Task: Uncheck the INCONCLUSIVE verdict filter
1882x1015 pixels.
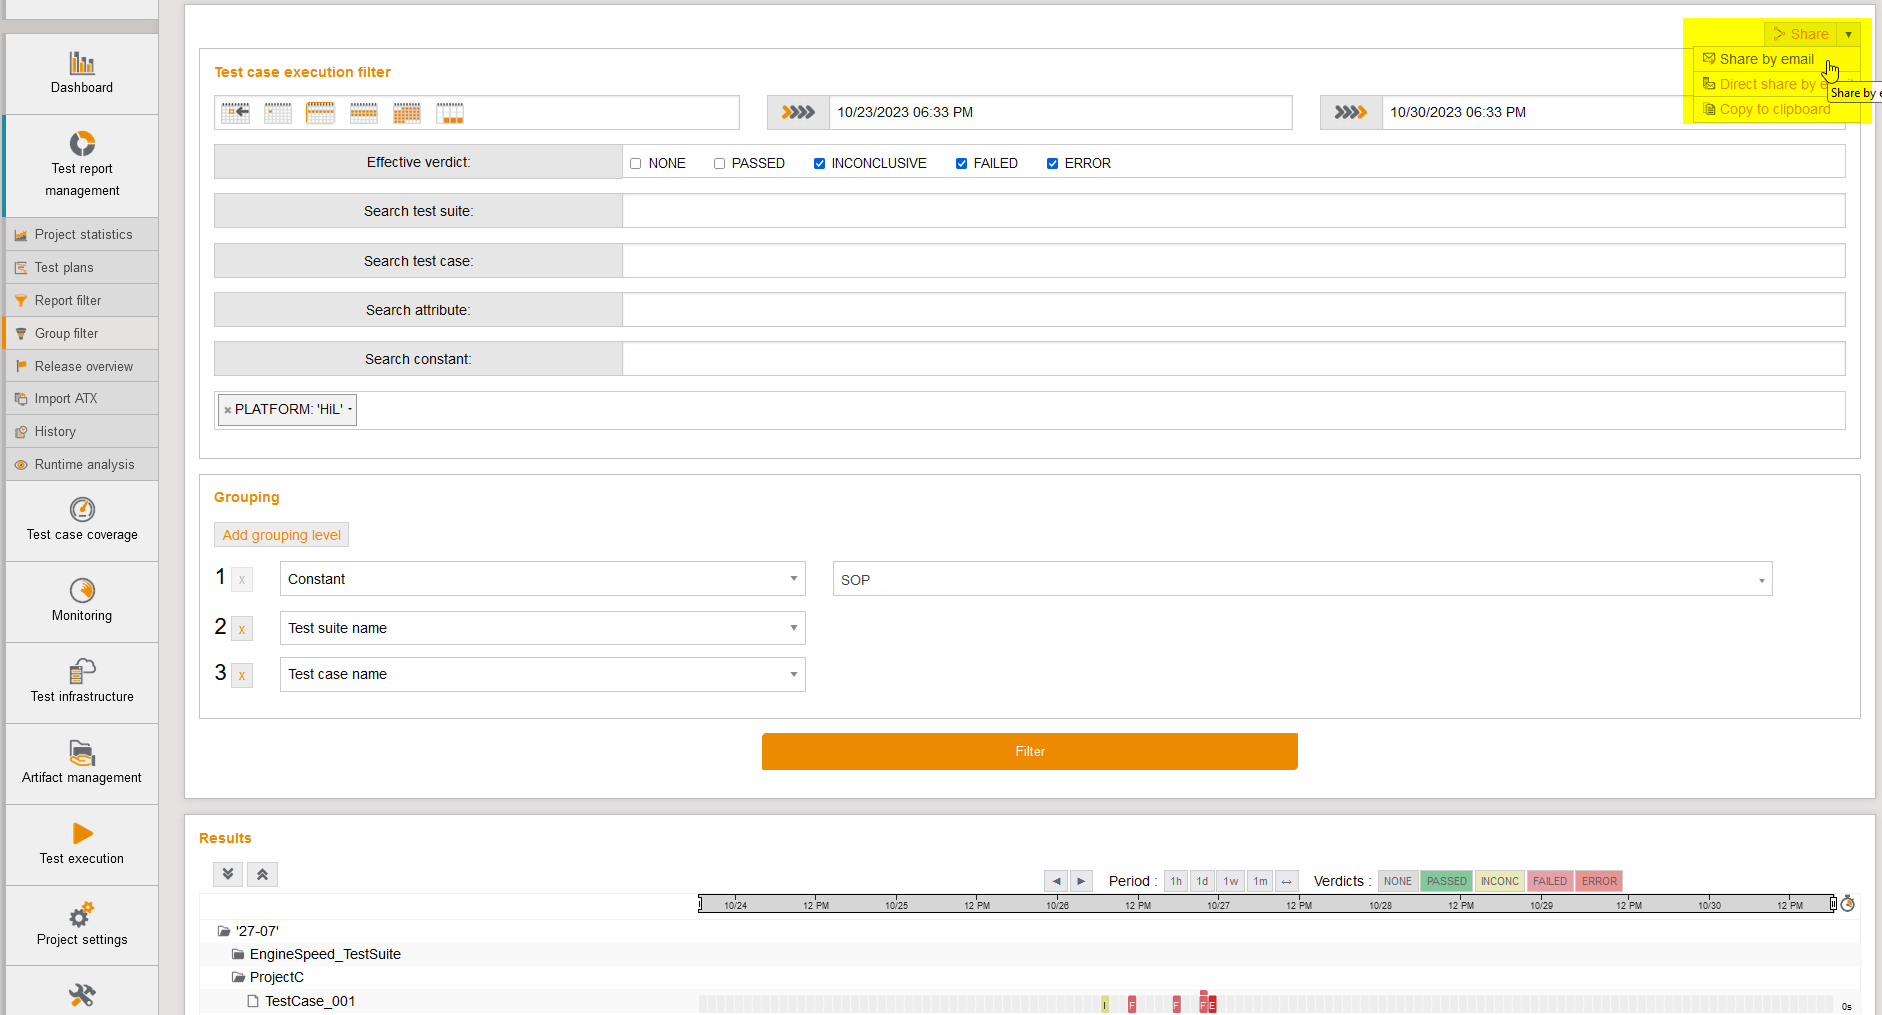Action: click(819, 163)
